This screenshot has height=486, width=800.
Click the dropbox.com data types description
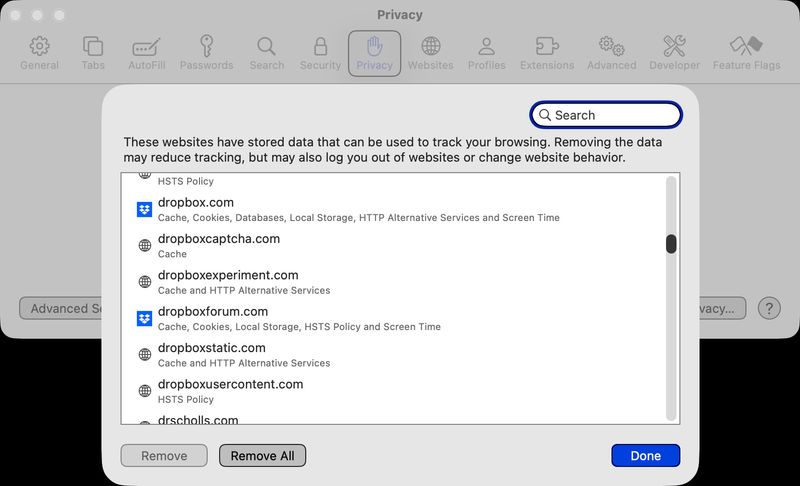coord(359,218)
